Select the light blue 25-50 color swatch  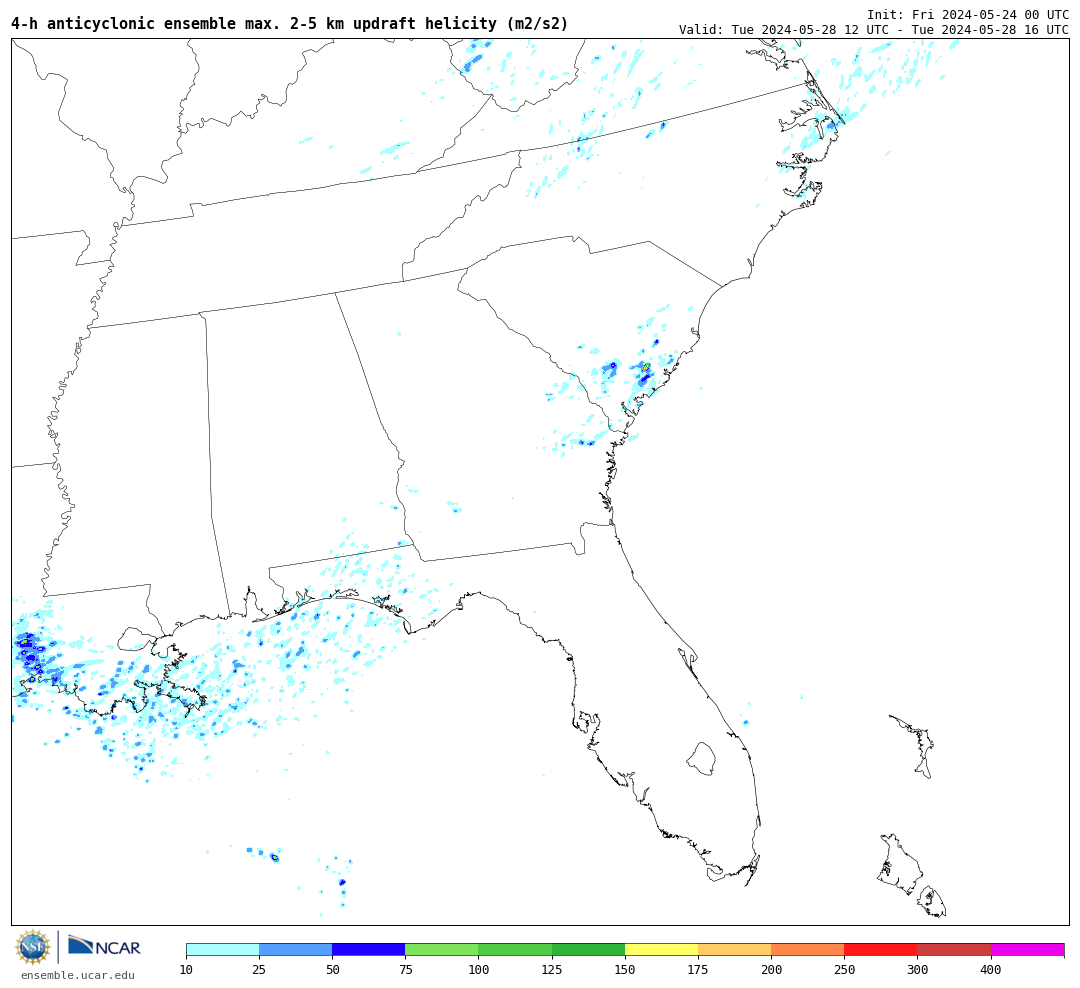click(295, 949)
